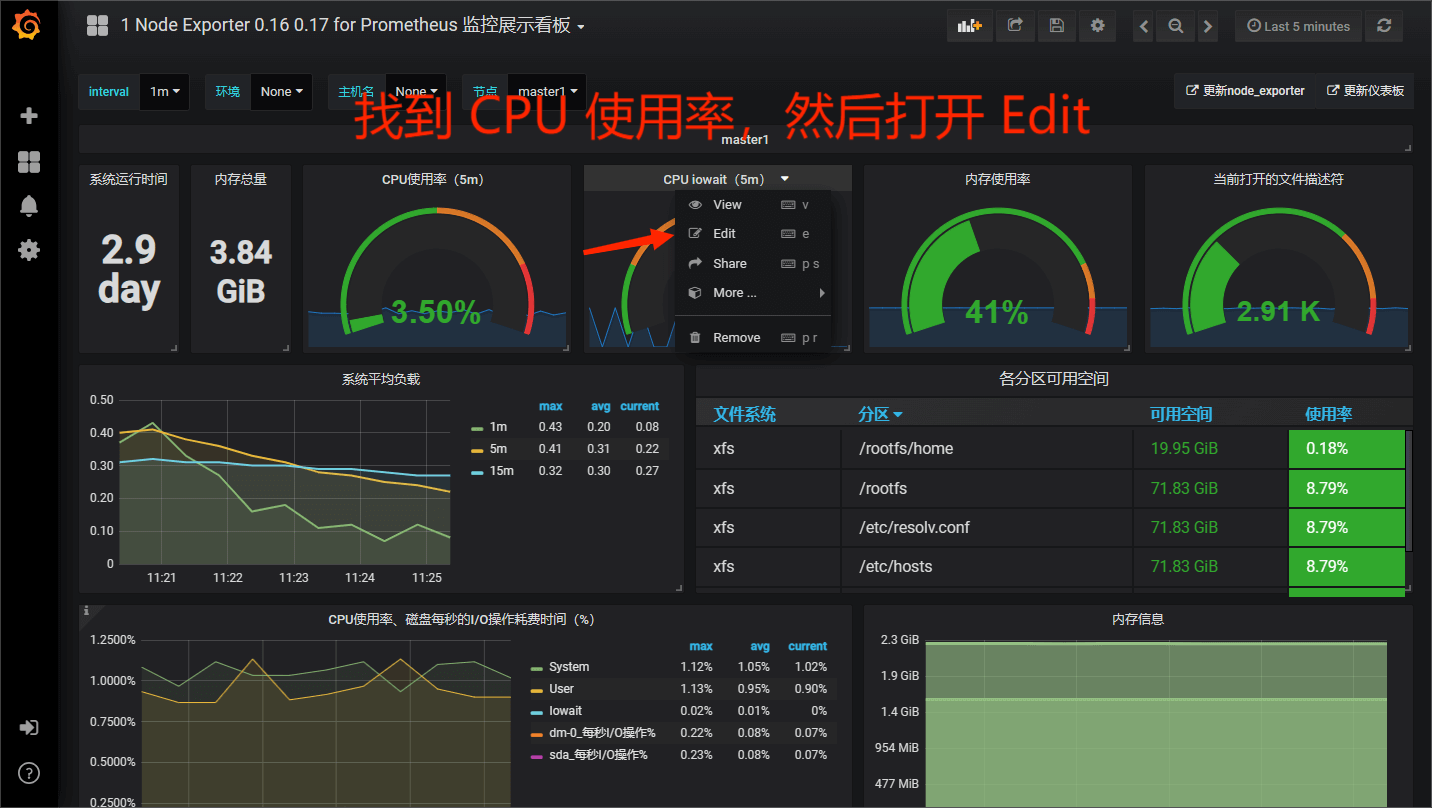This screenshot has width=1432, height=808.
Task: Shift time range forward with right arrow
Action: (1208, 27)
